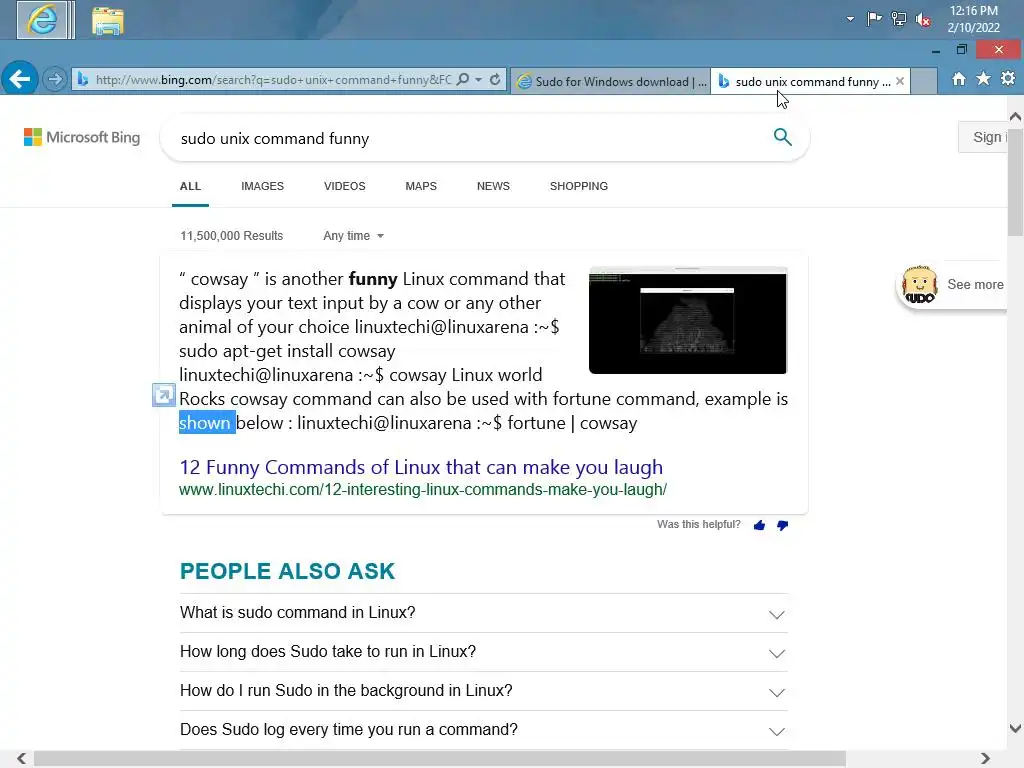Show hidden tray icons arrow

pos(850,19)
